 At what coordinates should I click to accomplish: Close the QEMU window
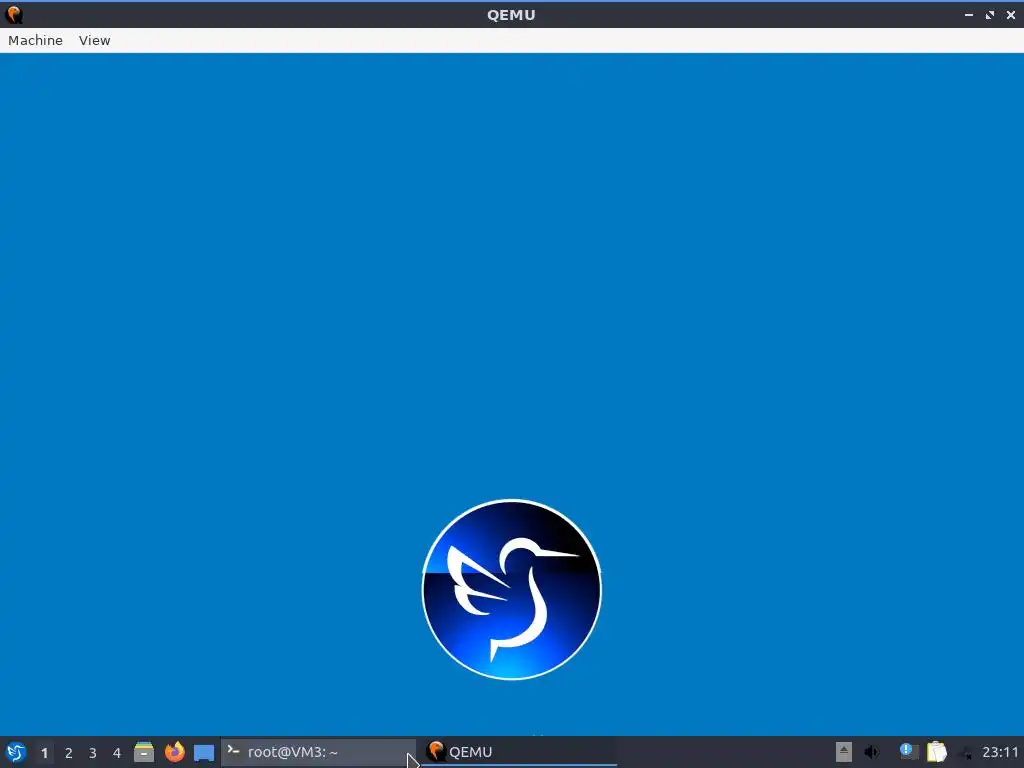(x=1011, y=14)
